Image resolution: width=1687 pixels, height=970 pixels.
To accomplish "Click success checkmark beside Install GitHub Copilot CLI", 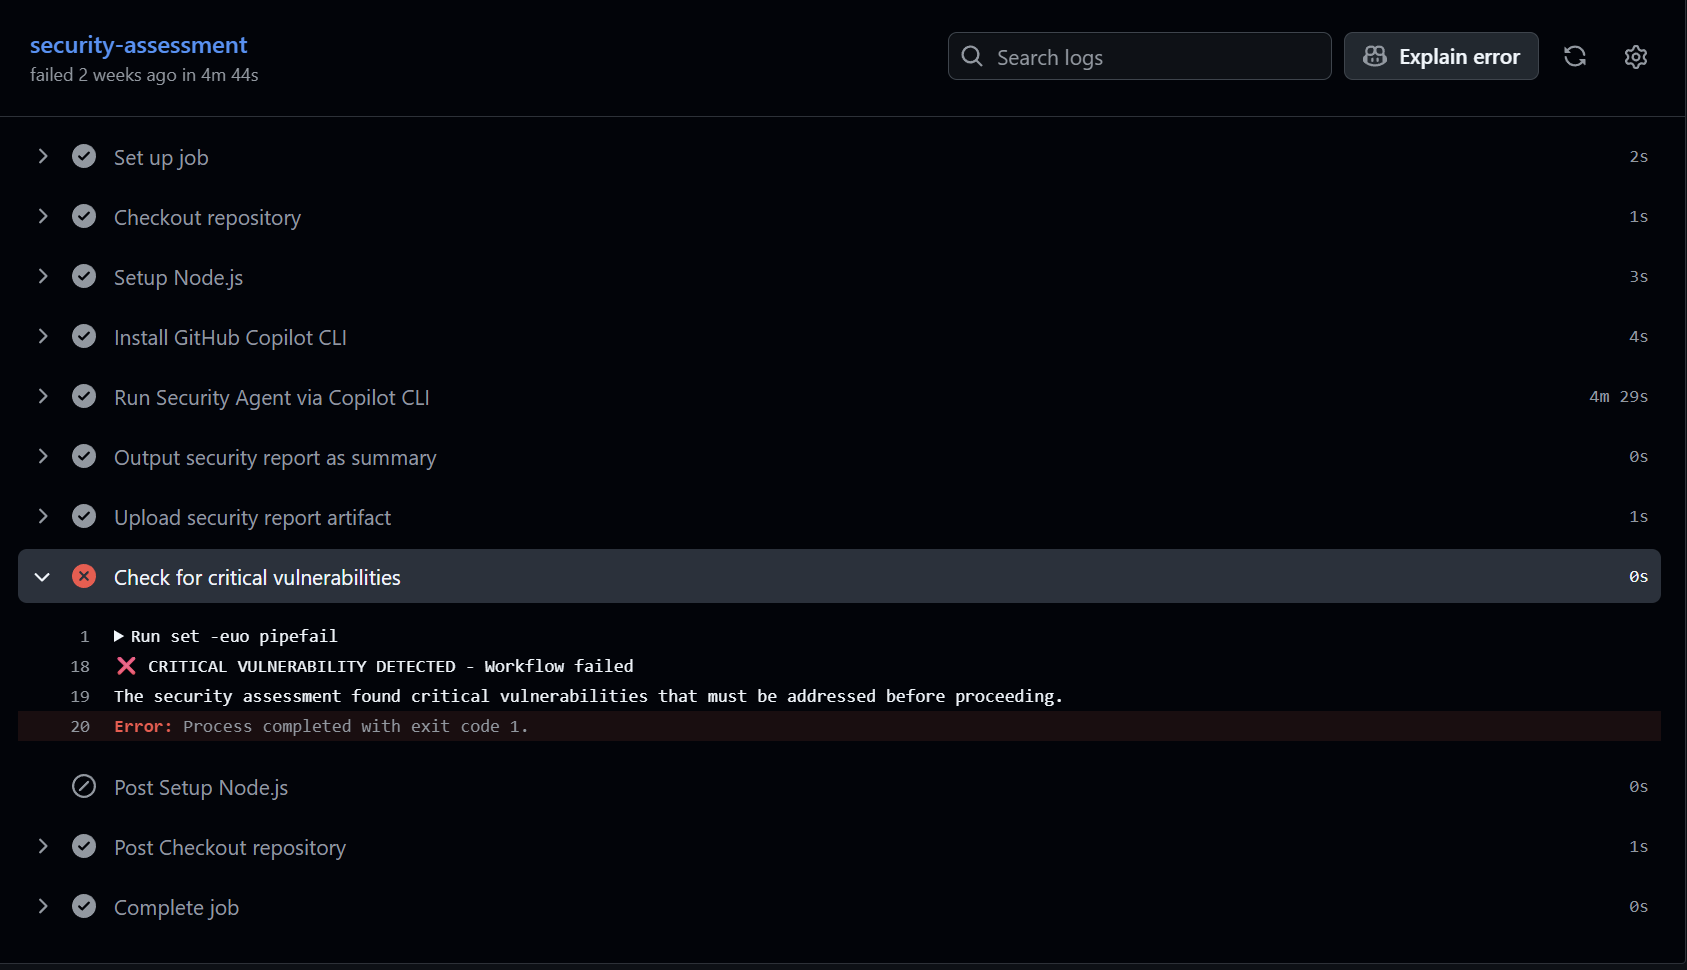I will click(84, 336).
